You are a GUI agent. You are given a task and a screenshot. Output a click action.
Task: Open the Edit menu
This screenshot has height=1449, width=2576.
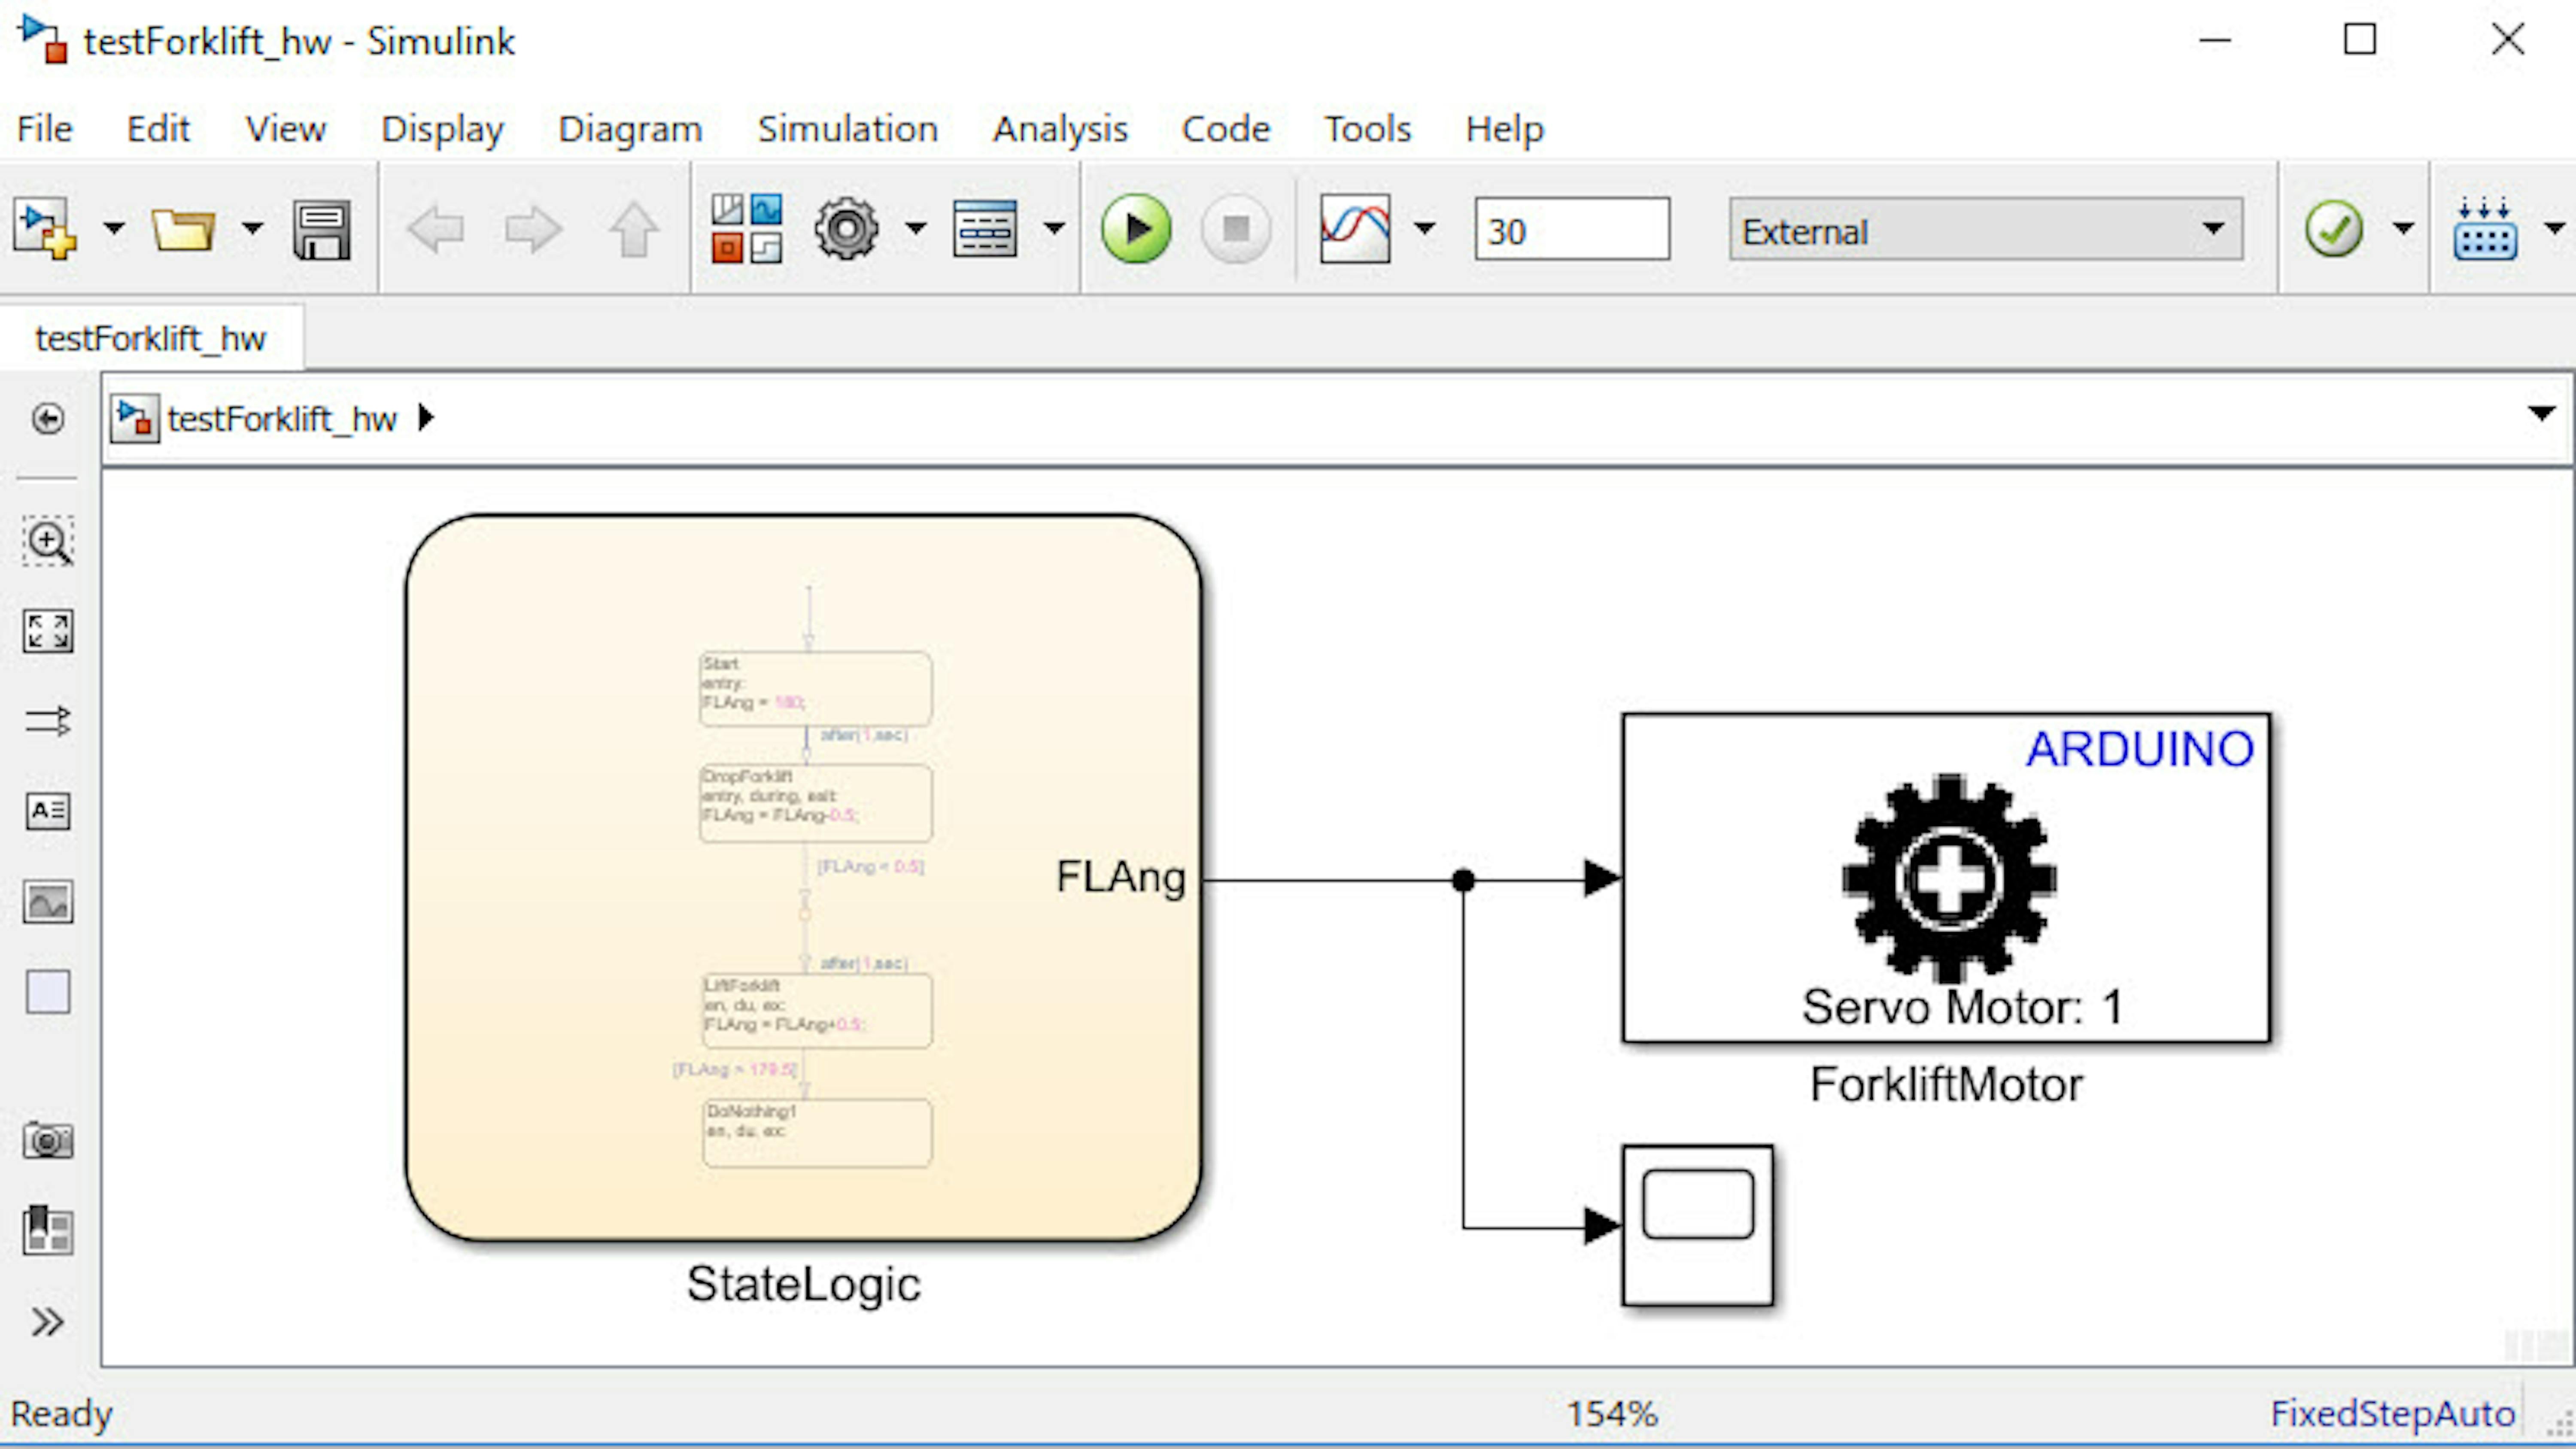(x=158, y=129)
